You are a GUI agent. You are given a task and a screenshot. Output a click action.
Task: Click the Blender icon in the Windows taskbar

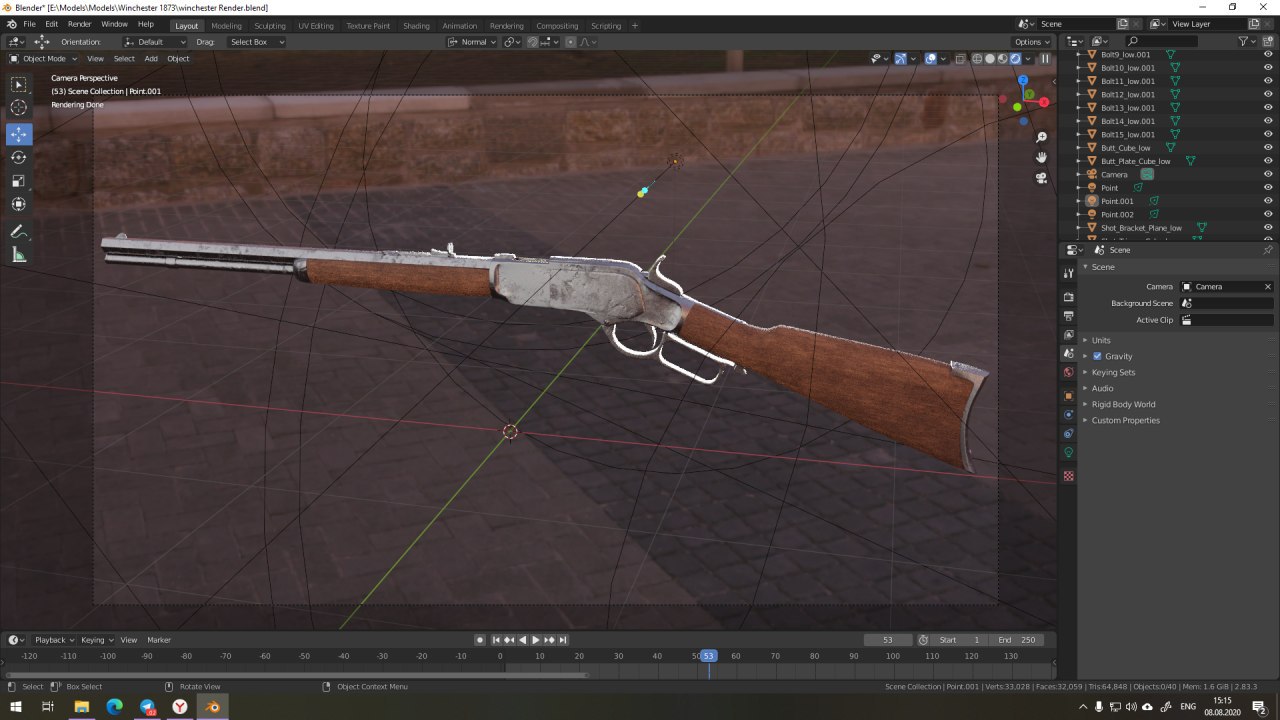coord(213,707)
